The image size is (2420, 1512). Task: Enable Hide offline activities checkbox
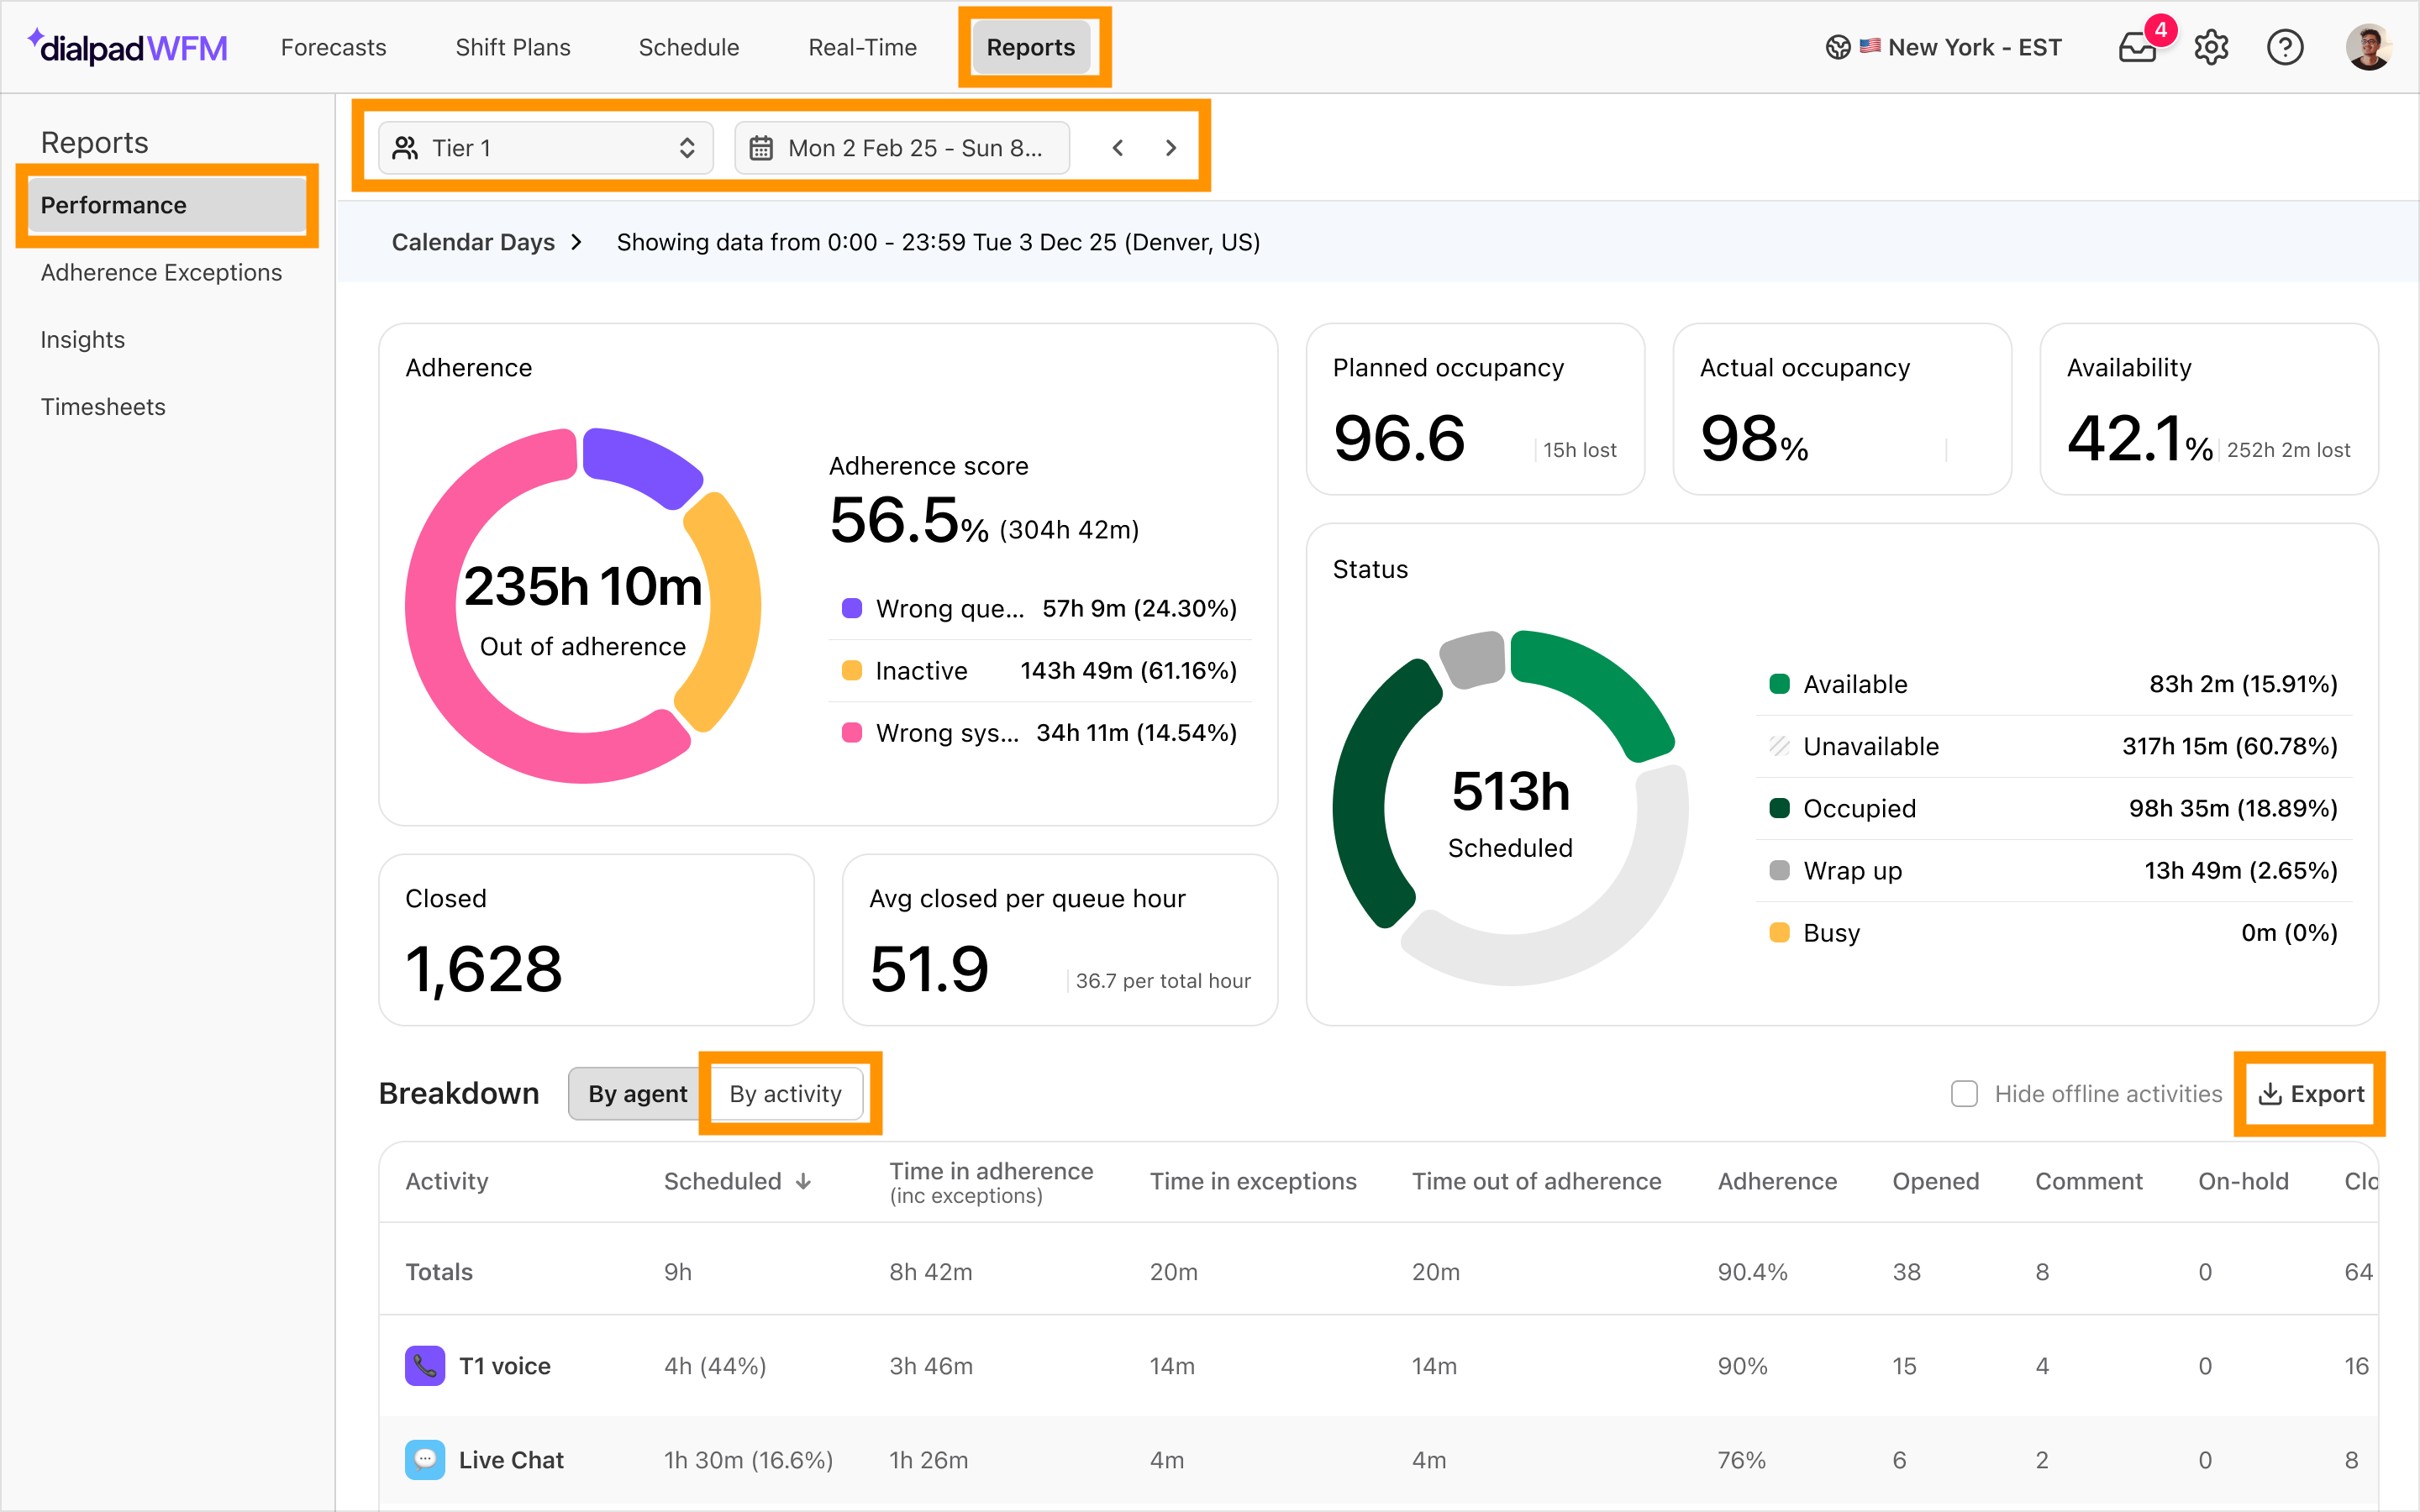pyautogui.click(x=1964, y=1093)
